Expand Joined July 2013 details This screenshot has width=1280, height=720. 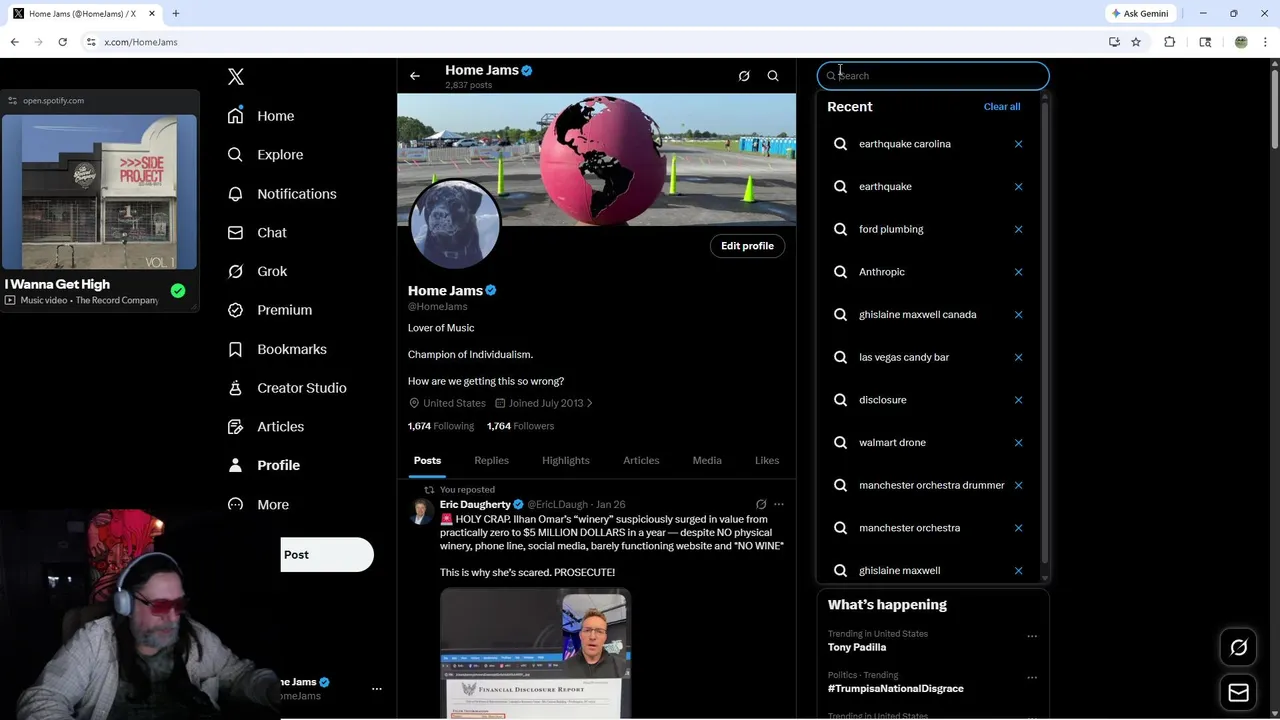[x=544, y=403]
